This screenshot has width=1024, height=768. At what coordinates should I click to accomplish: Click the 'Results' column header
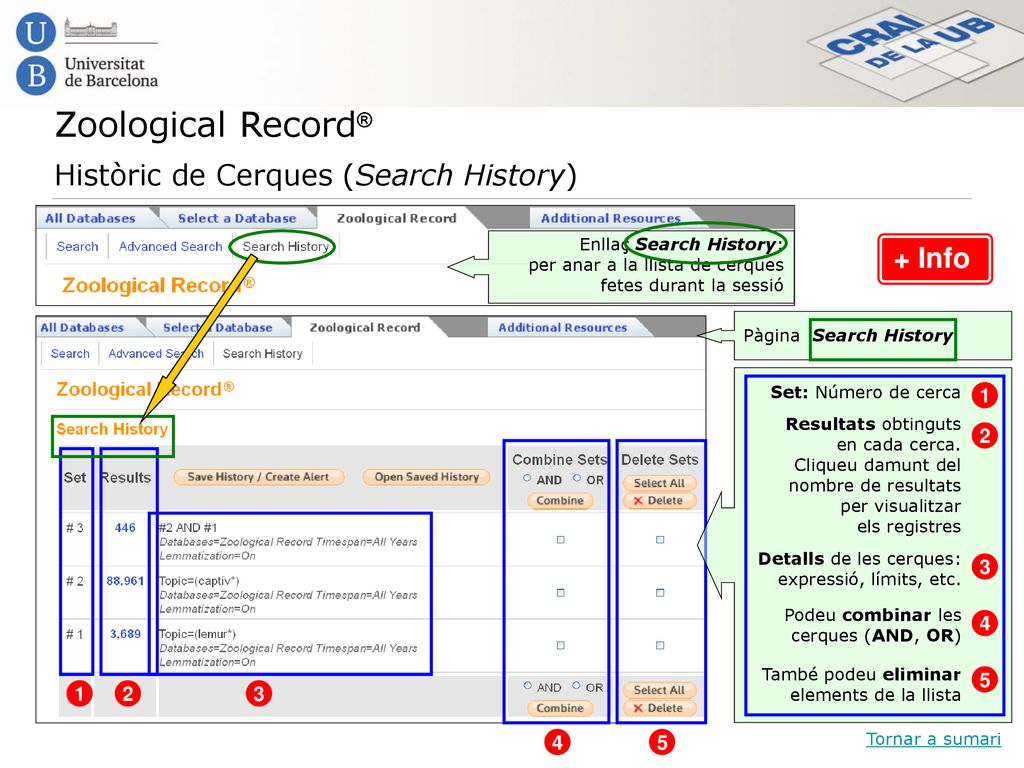pyautogui.click(x=126, y=477)
